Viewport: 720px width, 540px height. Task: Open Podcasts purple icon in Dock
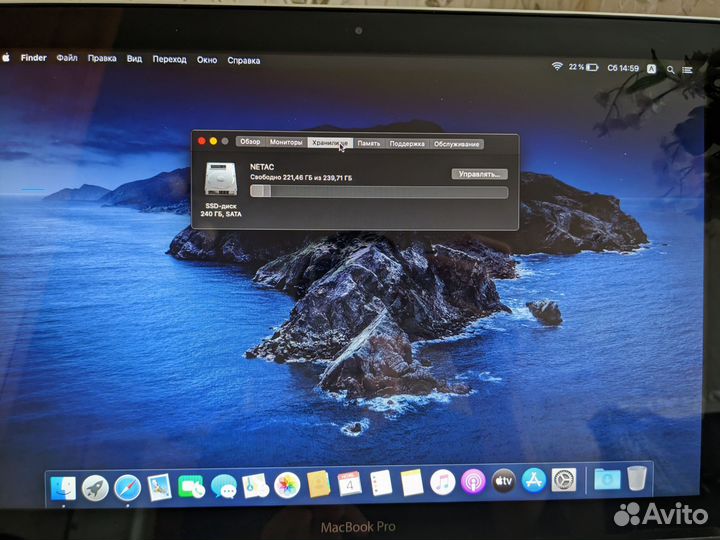click(473, 482)
